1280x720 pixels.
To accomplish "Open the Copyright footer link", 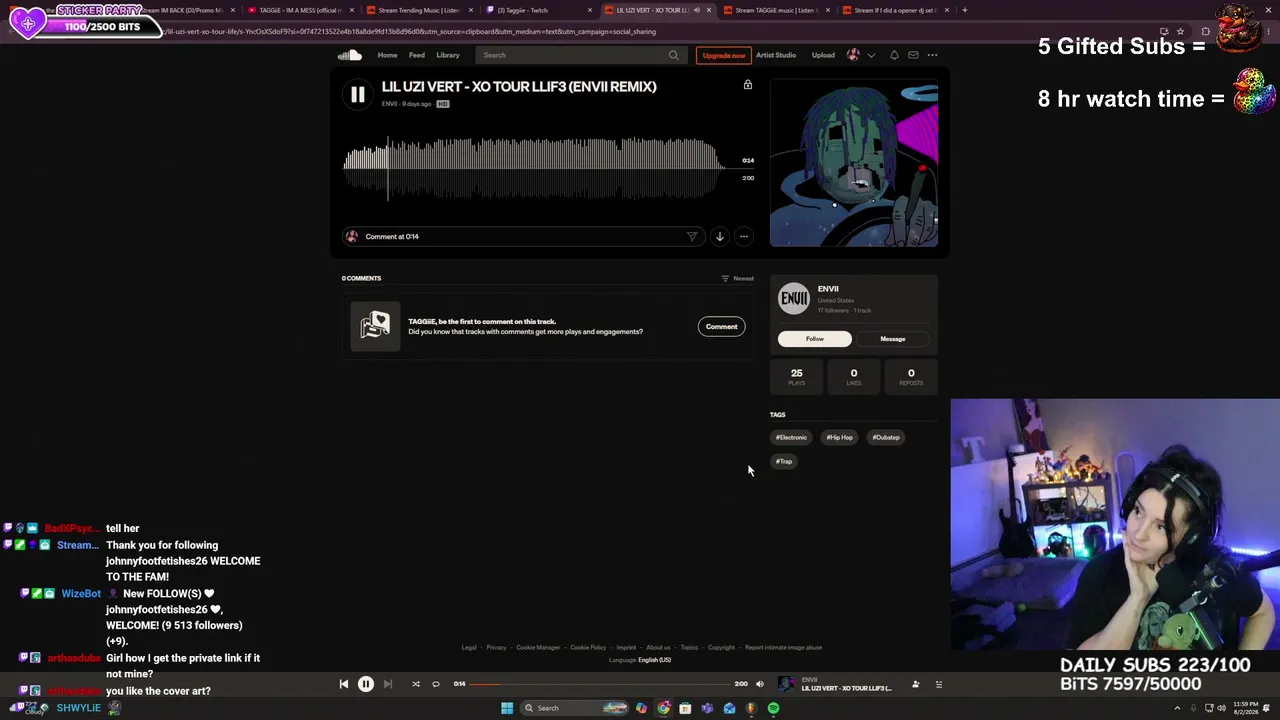I will tap(721, 647).
